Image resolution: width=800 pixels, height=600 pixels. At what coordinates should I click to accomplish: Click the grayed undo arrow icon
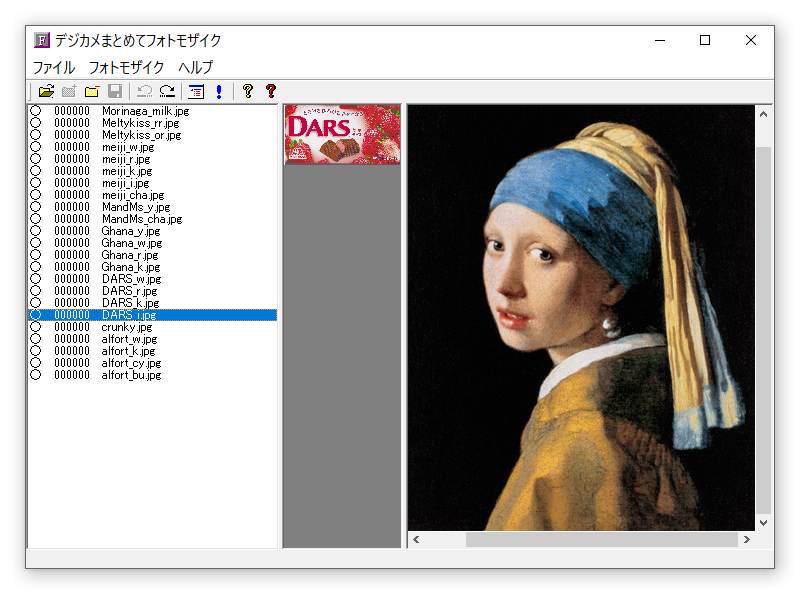click(x=144, y=91)
